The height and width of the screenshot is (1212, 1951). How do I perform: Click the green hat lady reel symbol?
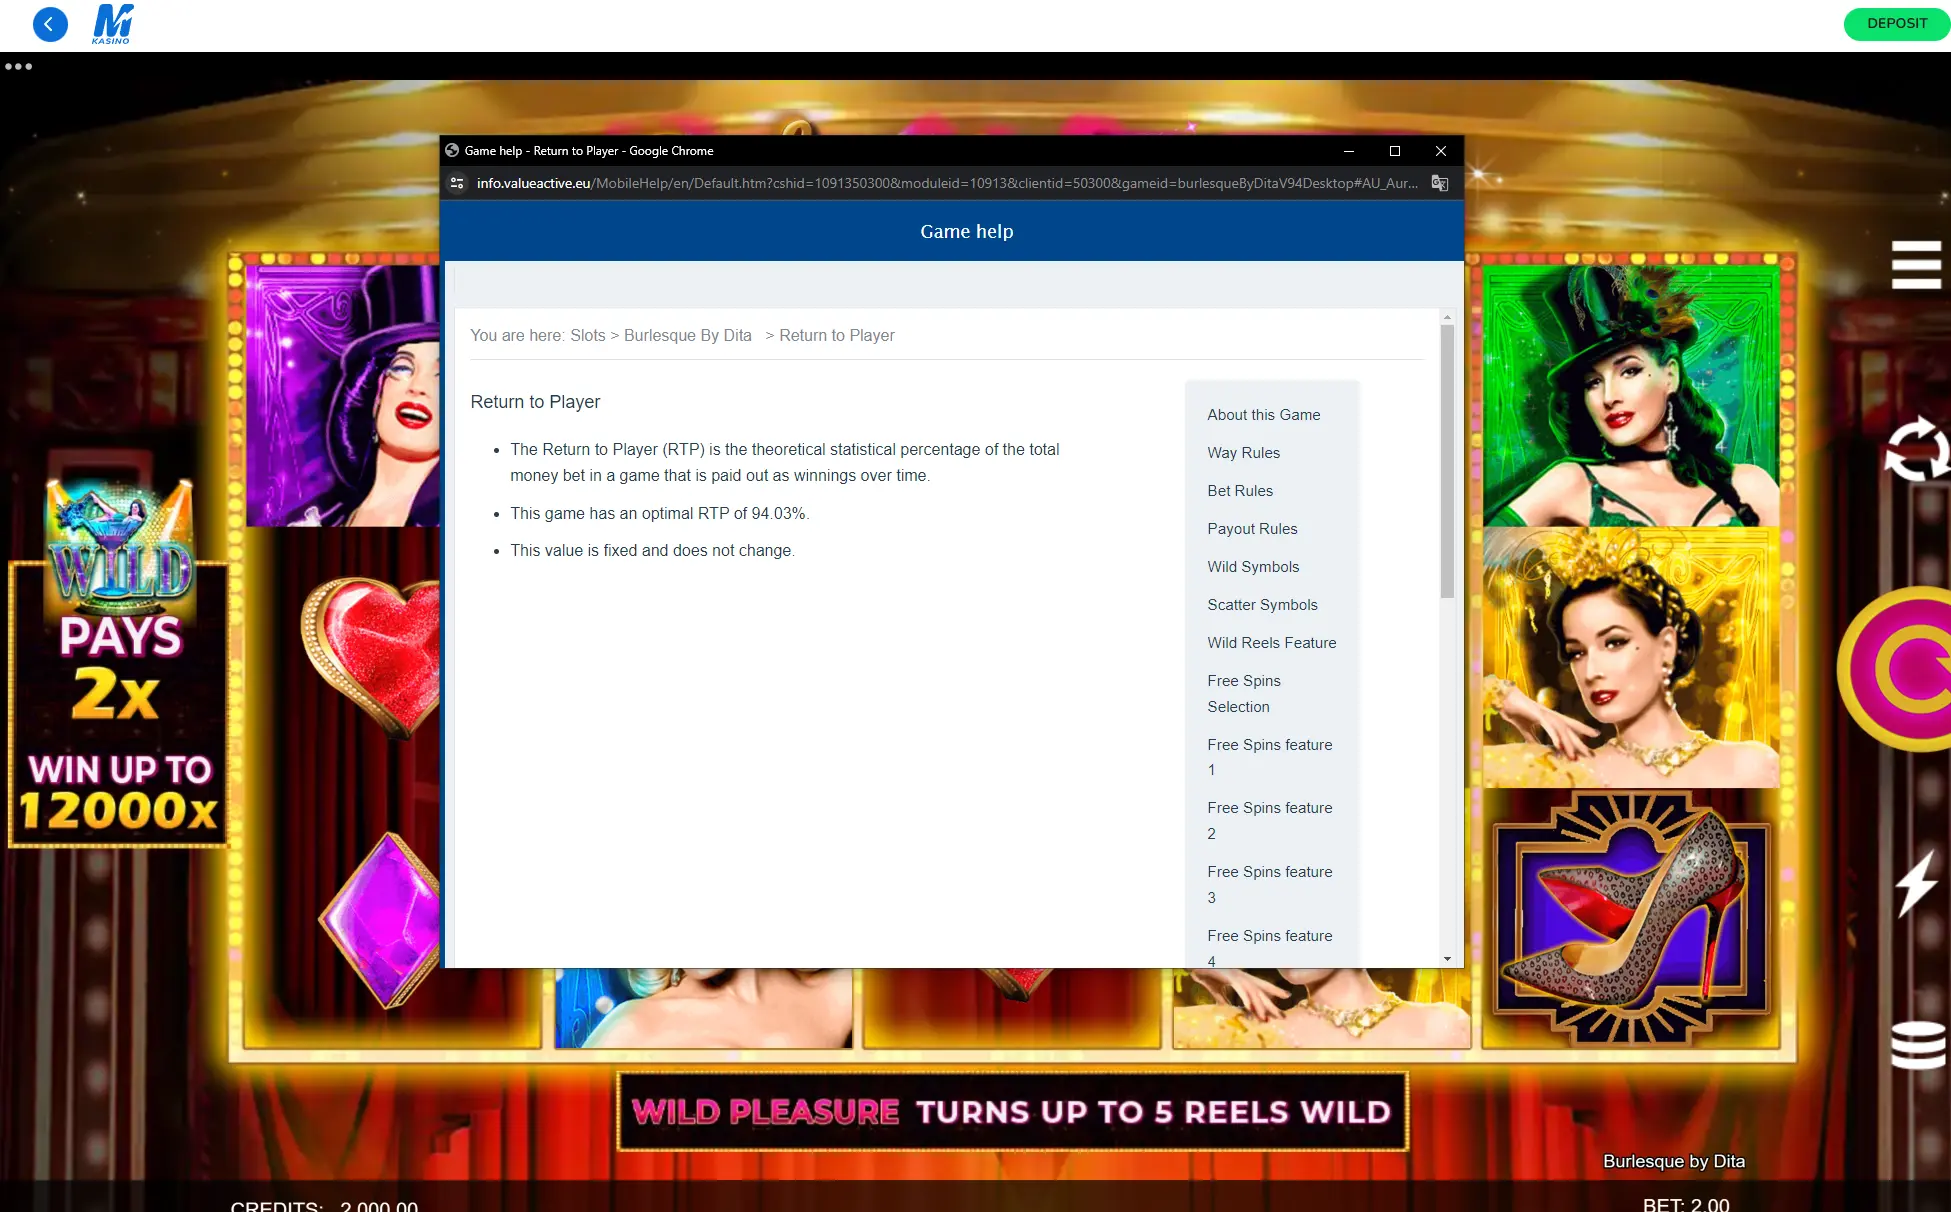coord(1631,395)
